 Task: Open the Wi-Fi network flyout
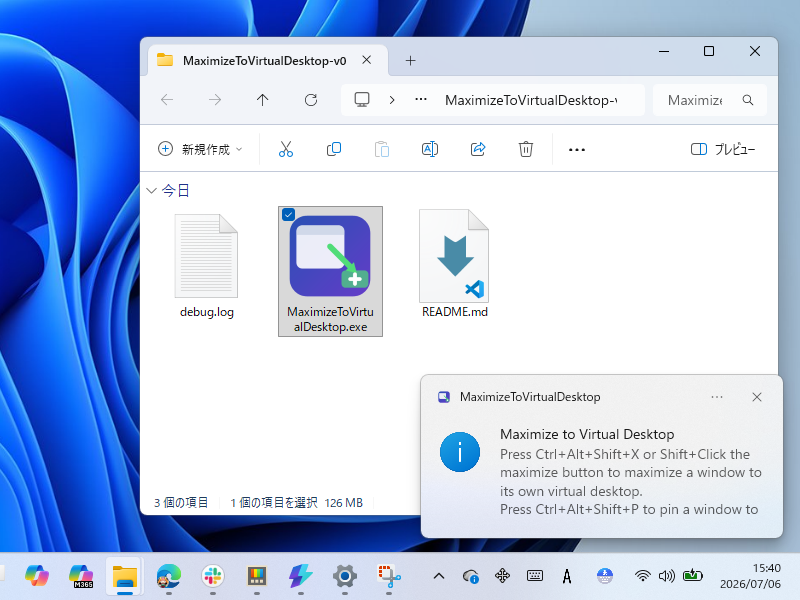pyautogui.click(x=643, y=576)
